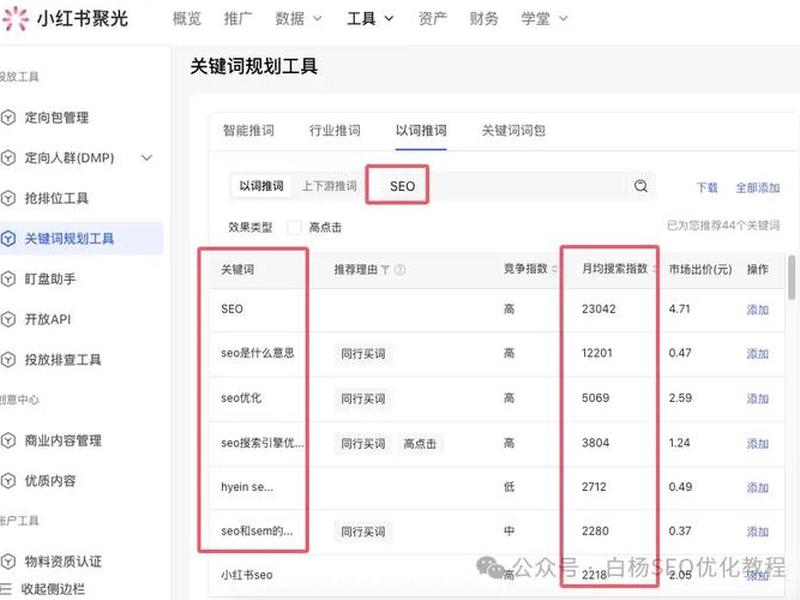This screenshot has height=600, width=800.
Task: Click the search index value 12201
Action: pos(597,353)
